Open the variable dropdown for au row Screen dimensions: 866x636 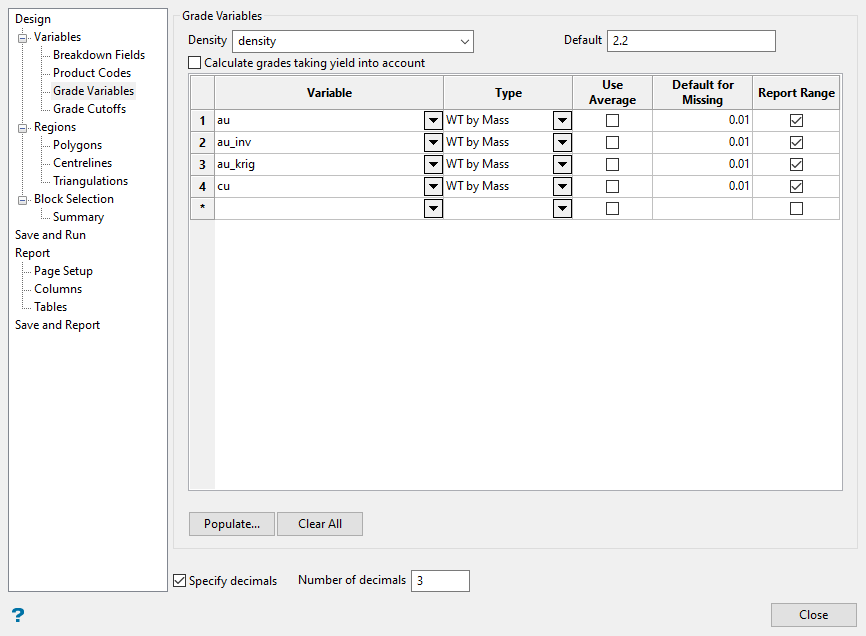click(x=433, y=121)
